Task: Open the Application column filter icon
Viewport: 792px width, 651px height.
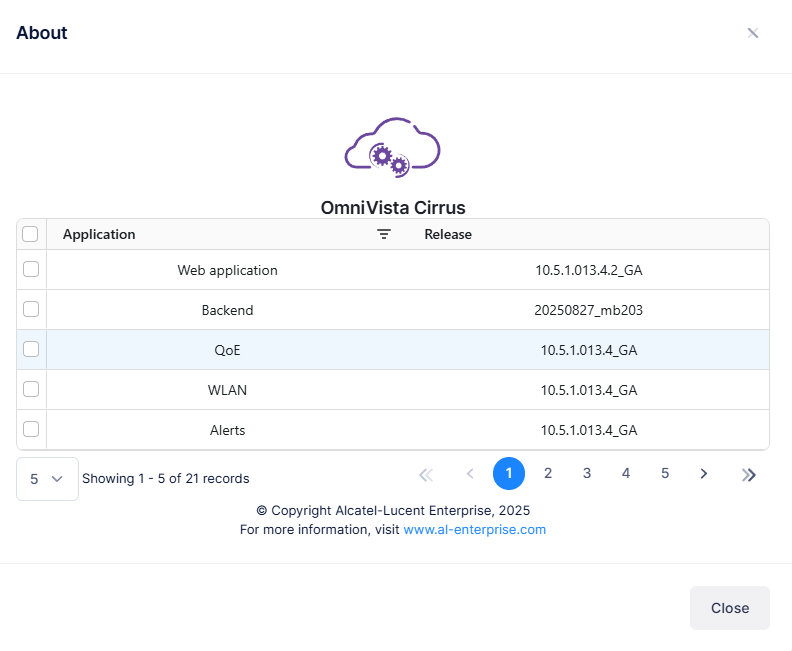Action: point(384,234)
